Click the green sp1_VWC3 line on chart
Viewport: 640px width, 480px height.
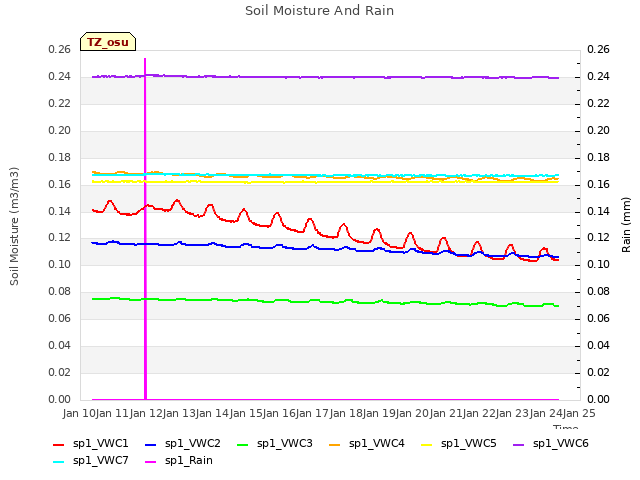(x=327, y=302)
